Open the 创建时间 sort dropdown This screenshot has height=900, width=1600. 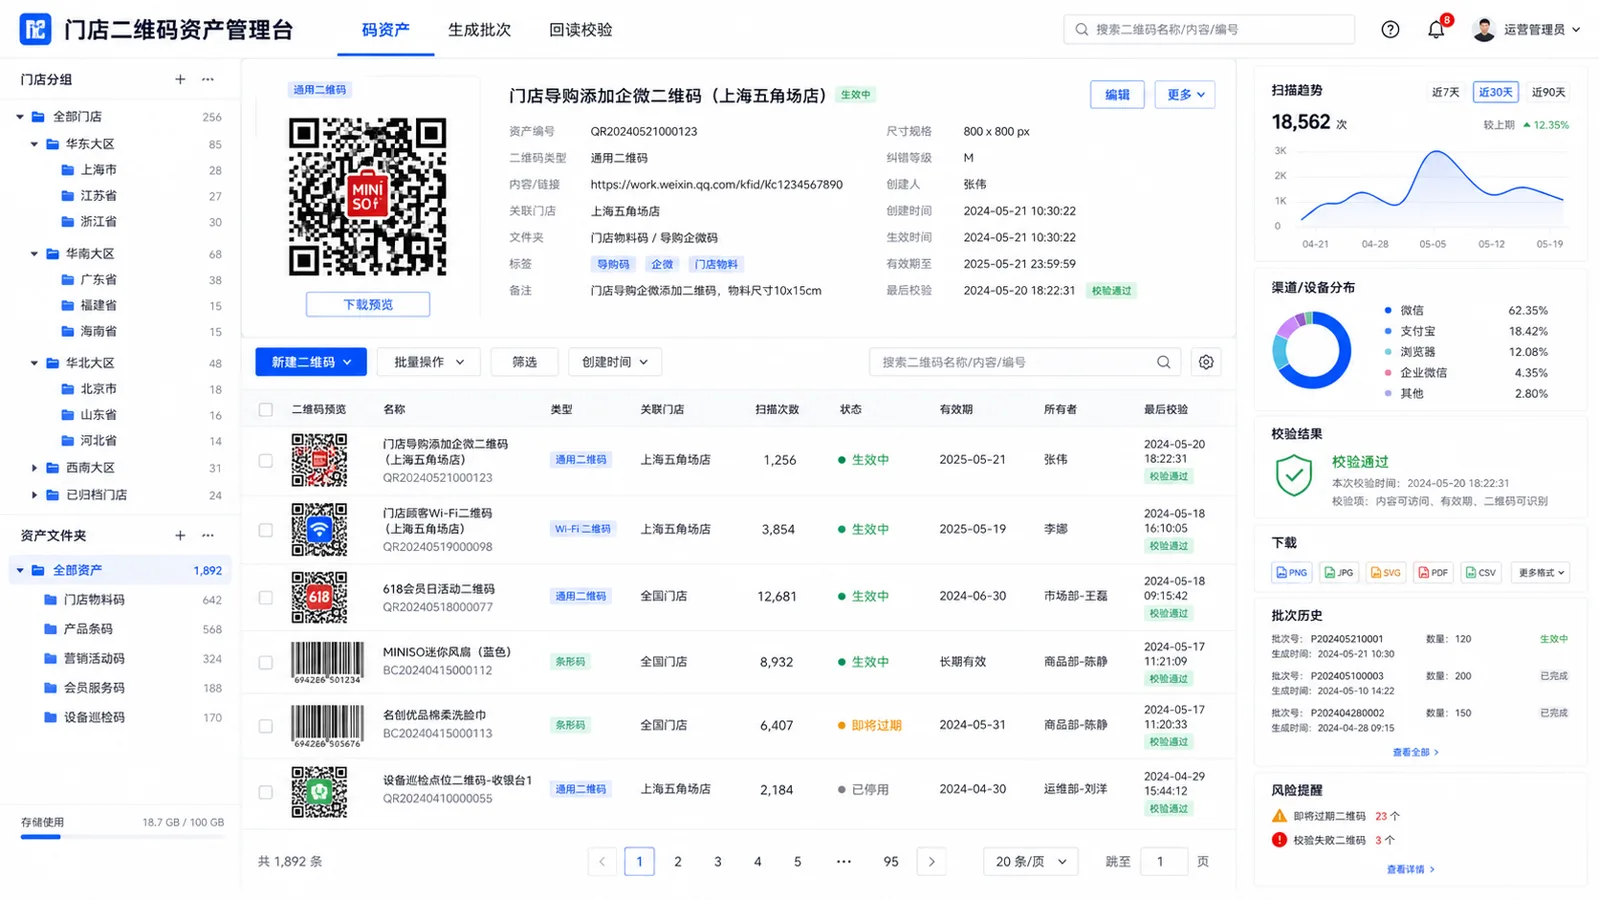(615, 362)
